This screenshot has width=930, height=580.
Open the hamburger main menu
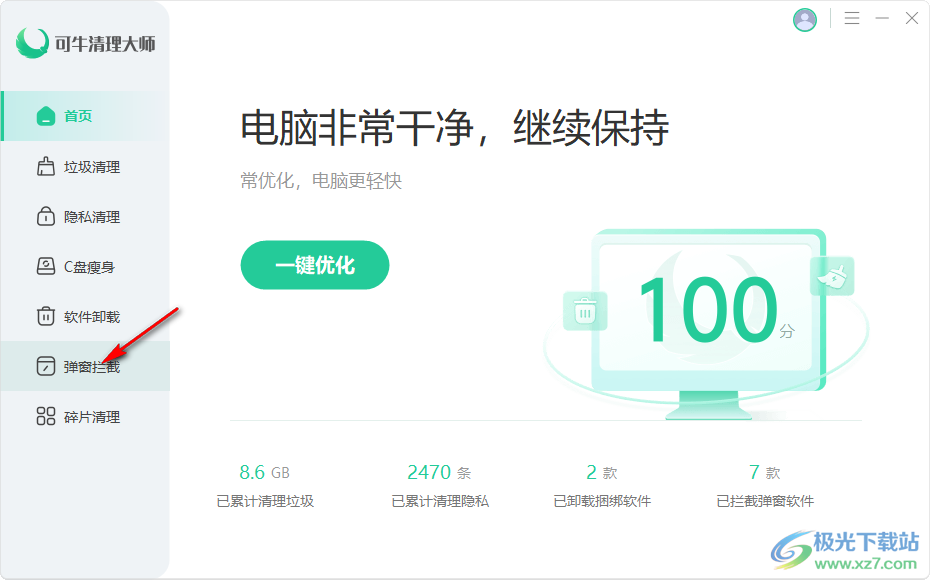(852, 19)
